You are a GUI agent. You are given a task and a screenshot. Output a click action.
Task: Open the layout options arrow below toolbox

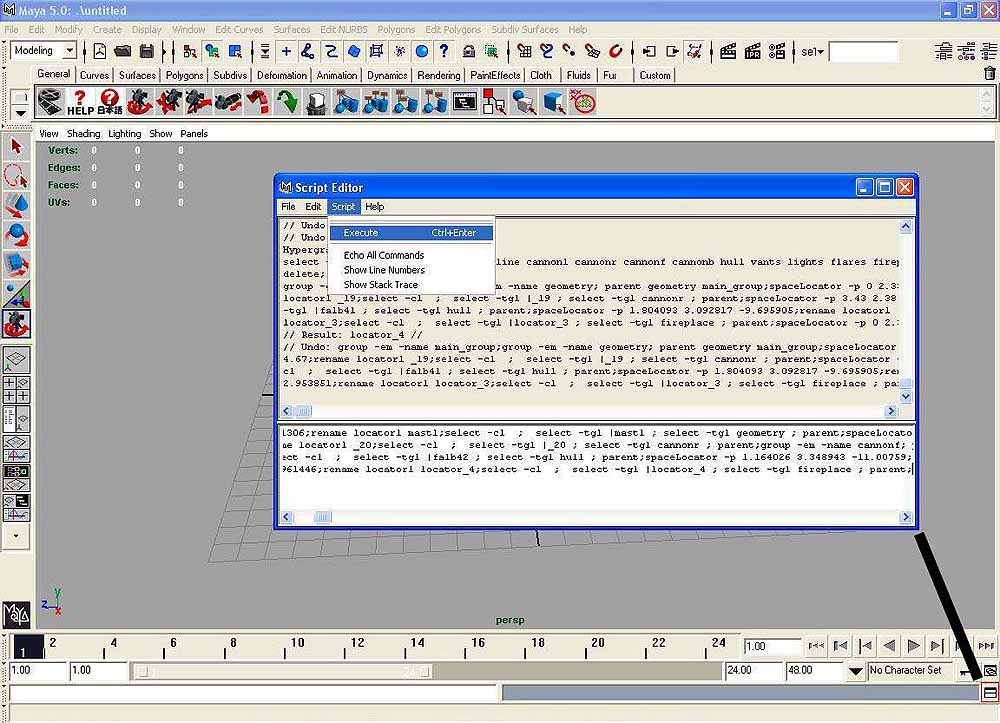point(16,536)
